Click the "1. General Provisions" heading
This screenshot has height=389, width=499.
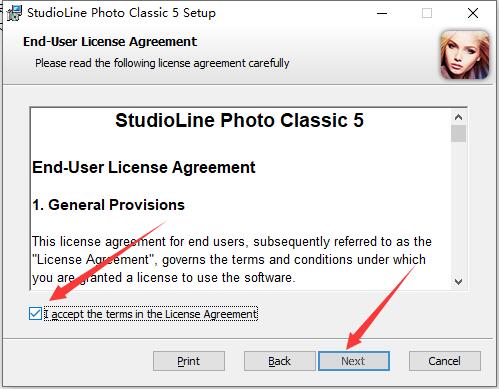pyautogui.click(x=108, y=205)
